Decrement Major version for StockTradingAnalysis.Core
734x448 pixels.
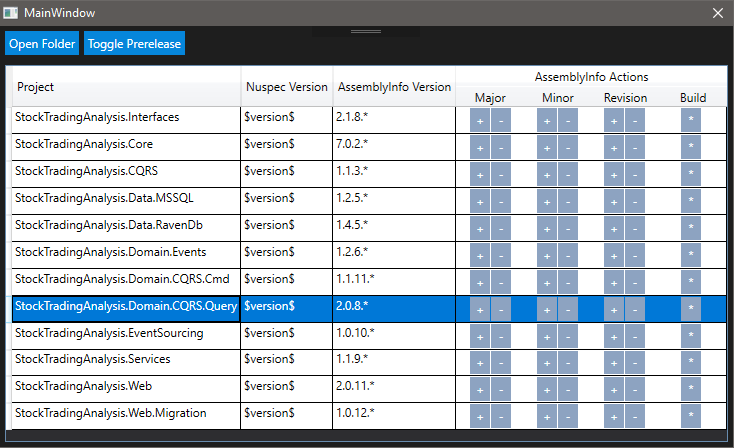(x=501, y=147)
